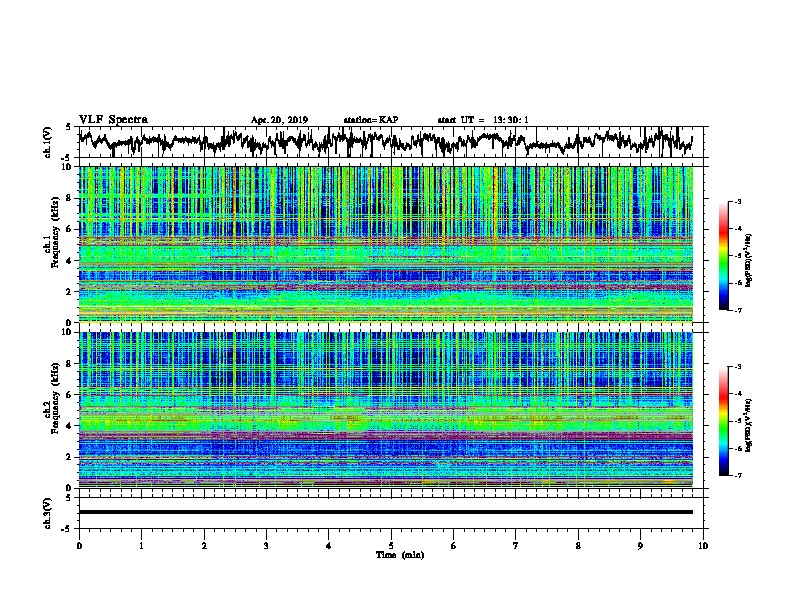
Task: Click inside the ch.2 frequency spectrogram
Action: click(x=385, y=409)
